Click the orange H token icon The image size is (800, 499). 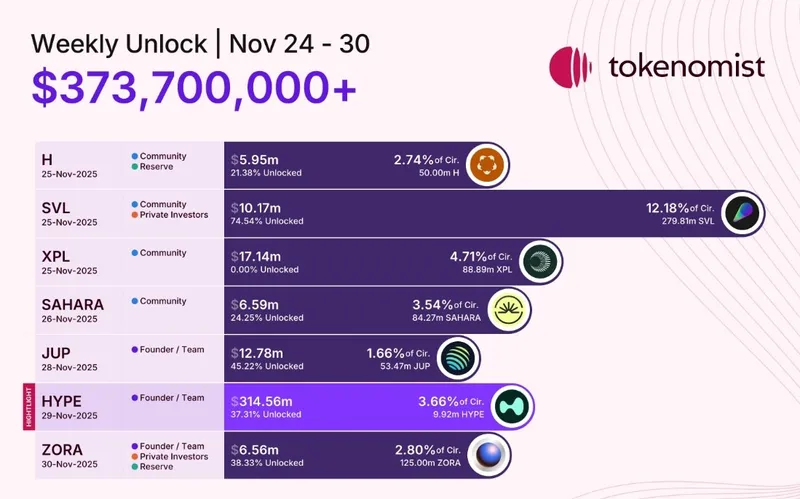487,165
